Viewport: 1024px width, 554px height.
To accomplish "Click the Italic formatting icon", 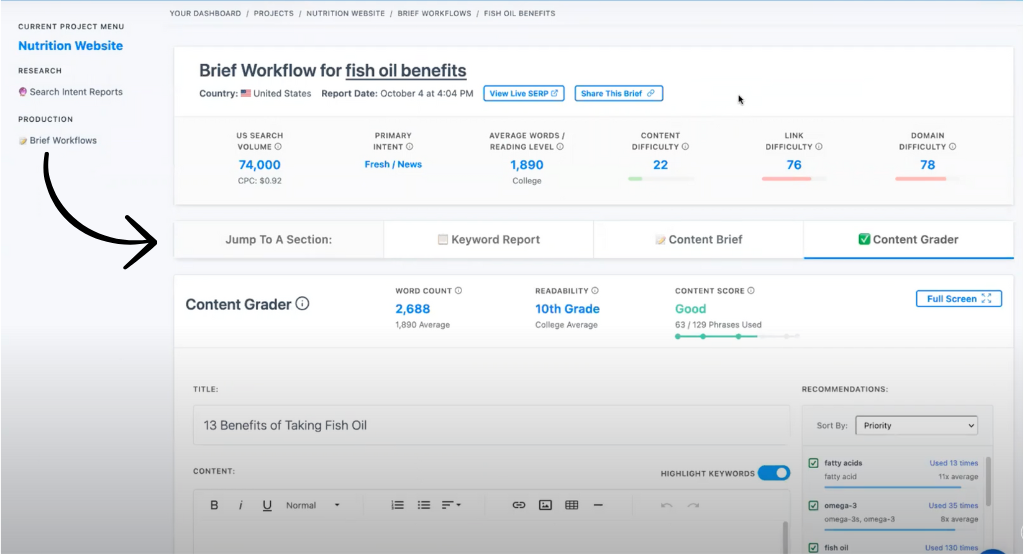I will click(240, 505).
